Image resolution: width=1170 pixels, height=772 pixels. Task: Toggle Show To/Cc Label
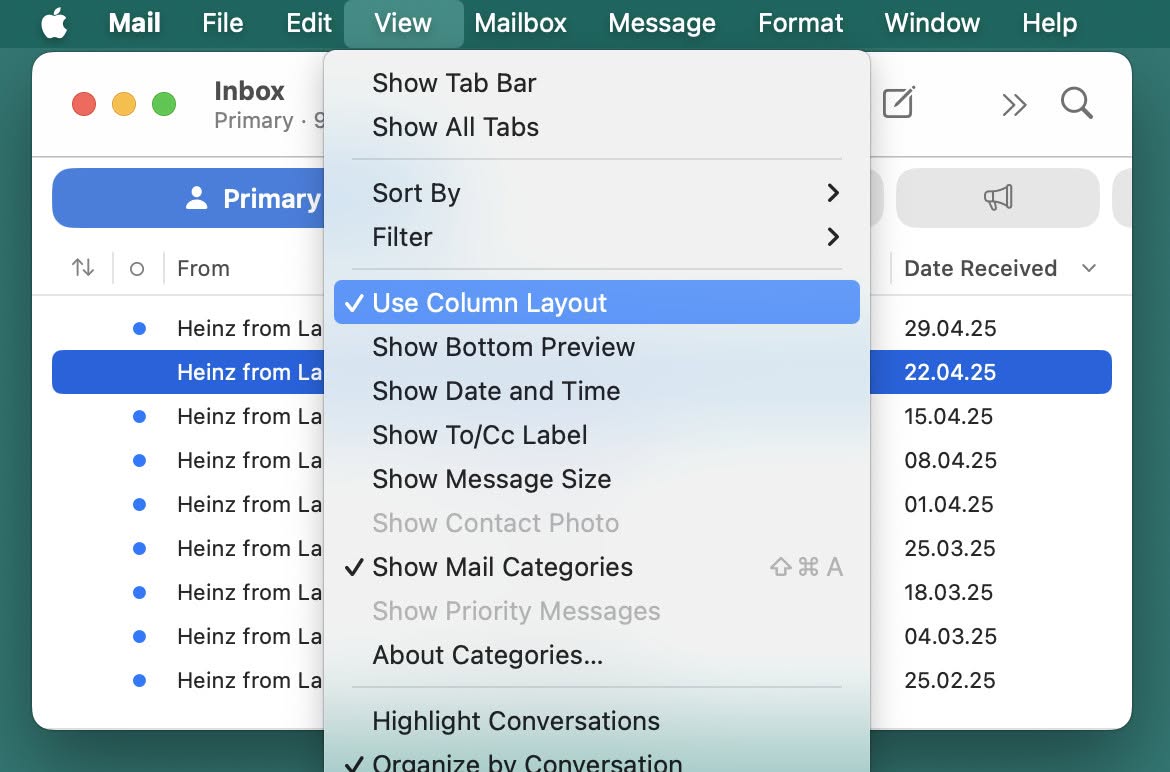[597, 435]
